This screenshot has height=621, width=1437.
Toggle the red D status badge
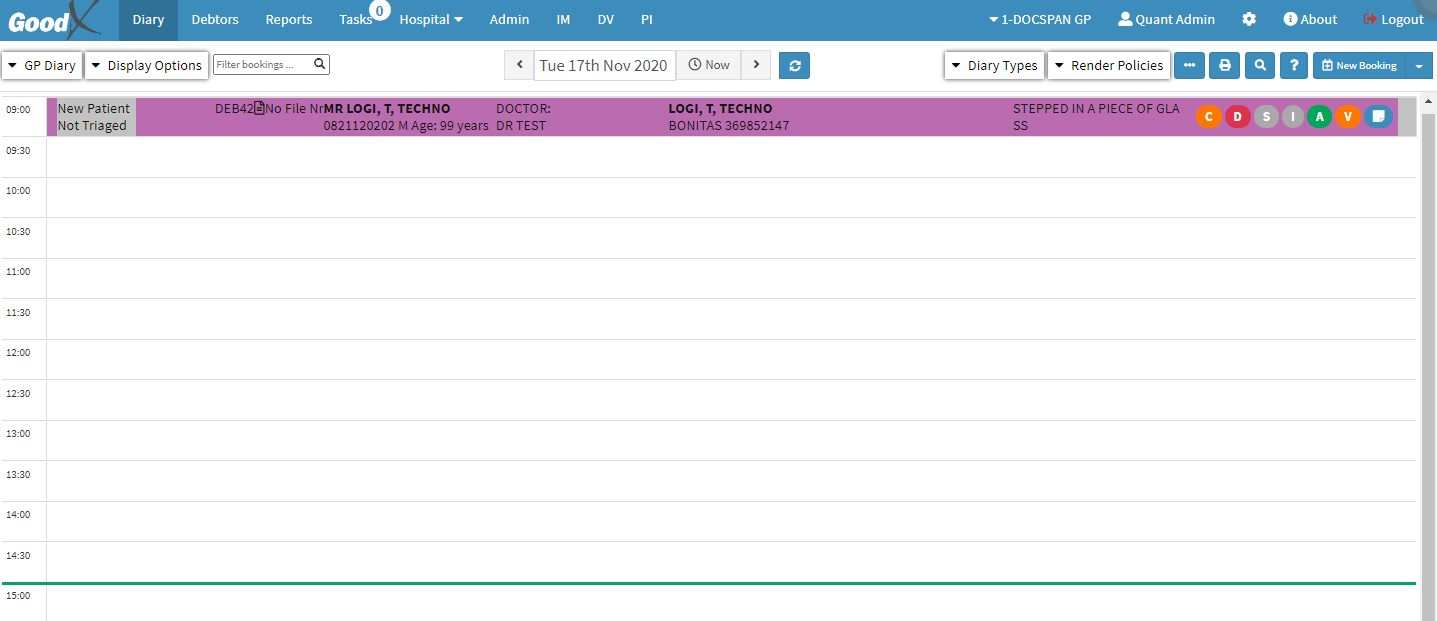[1237, 117]
